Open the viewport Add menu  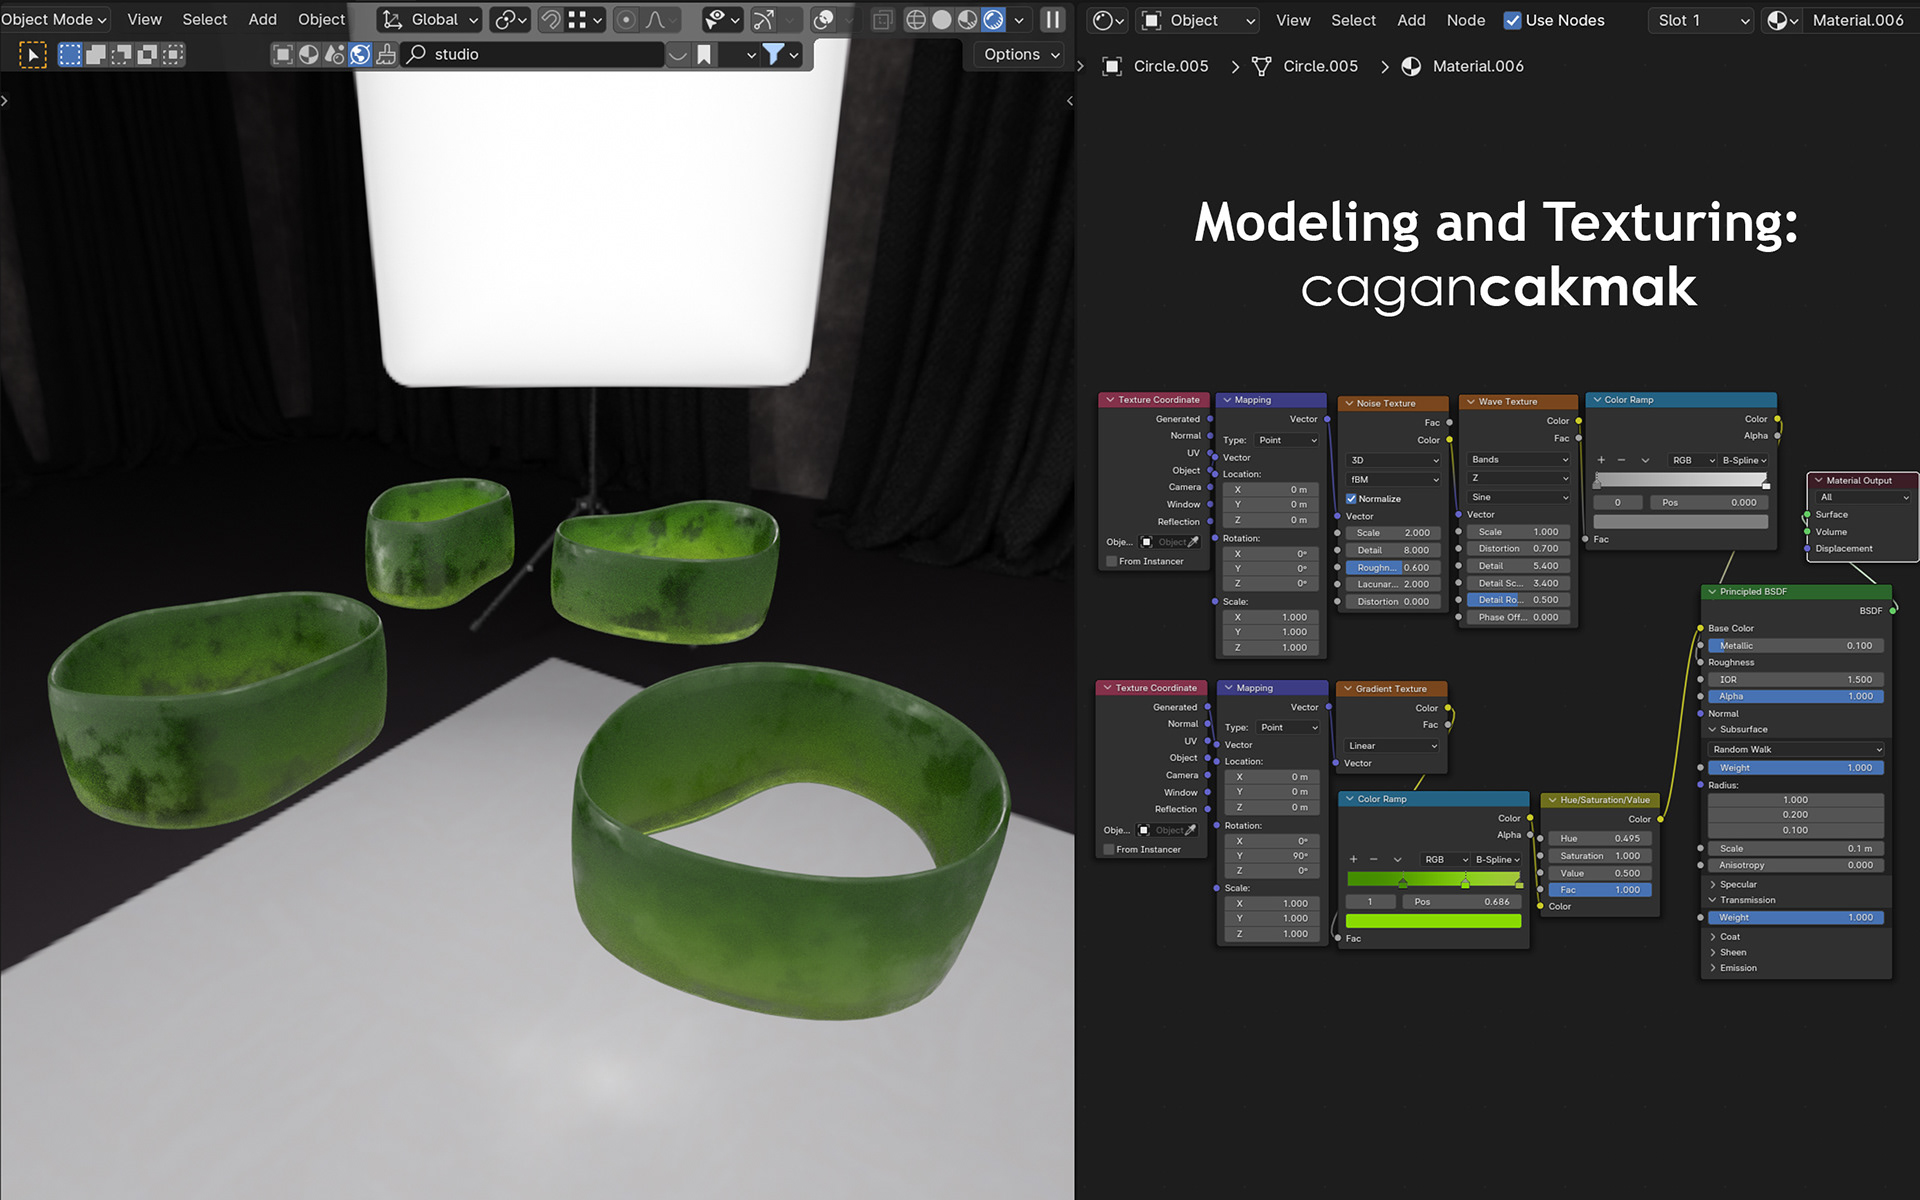[x=262, y=19]
